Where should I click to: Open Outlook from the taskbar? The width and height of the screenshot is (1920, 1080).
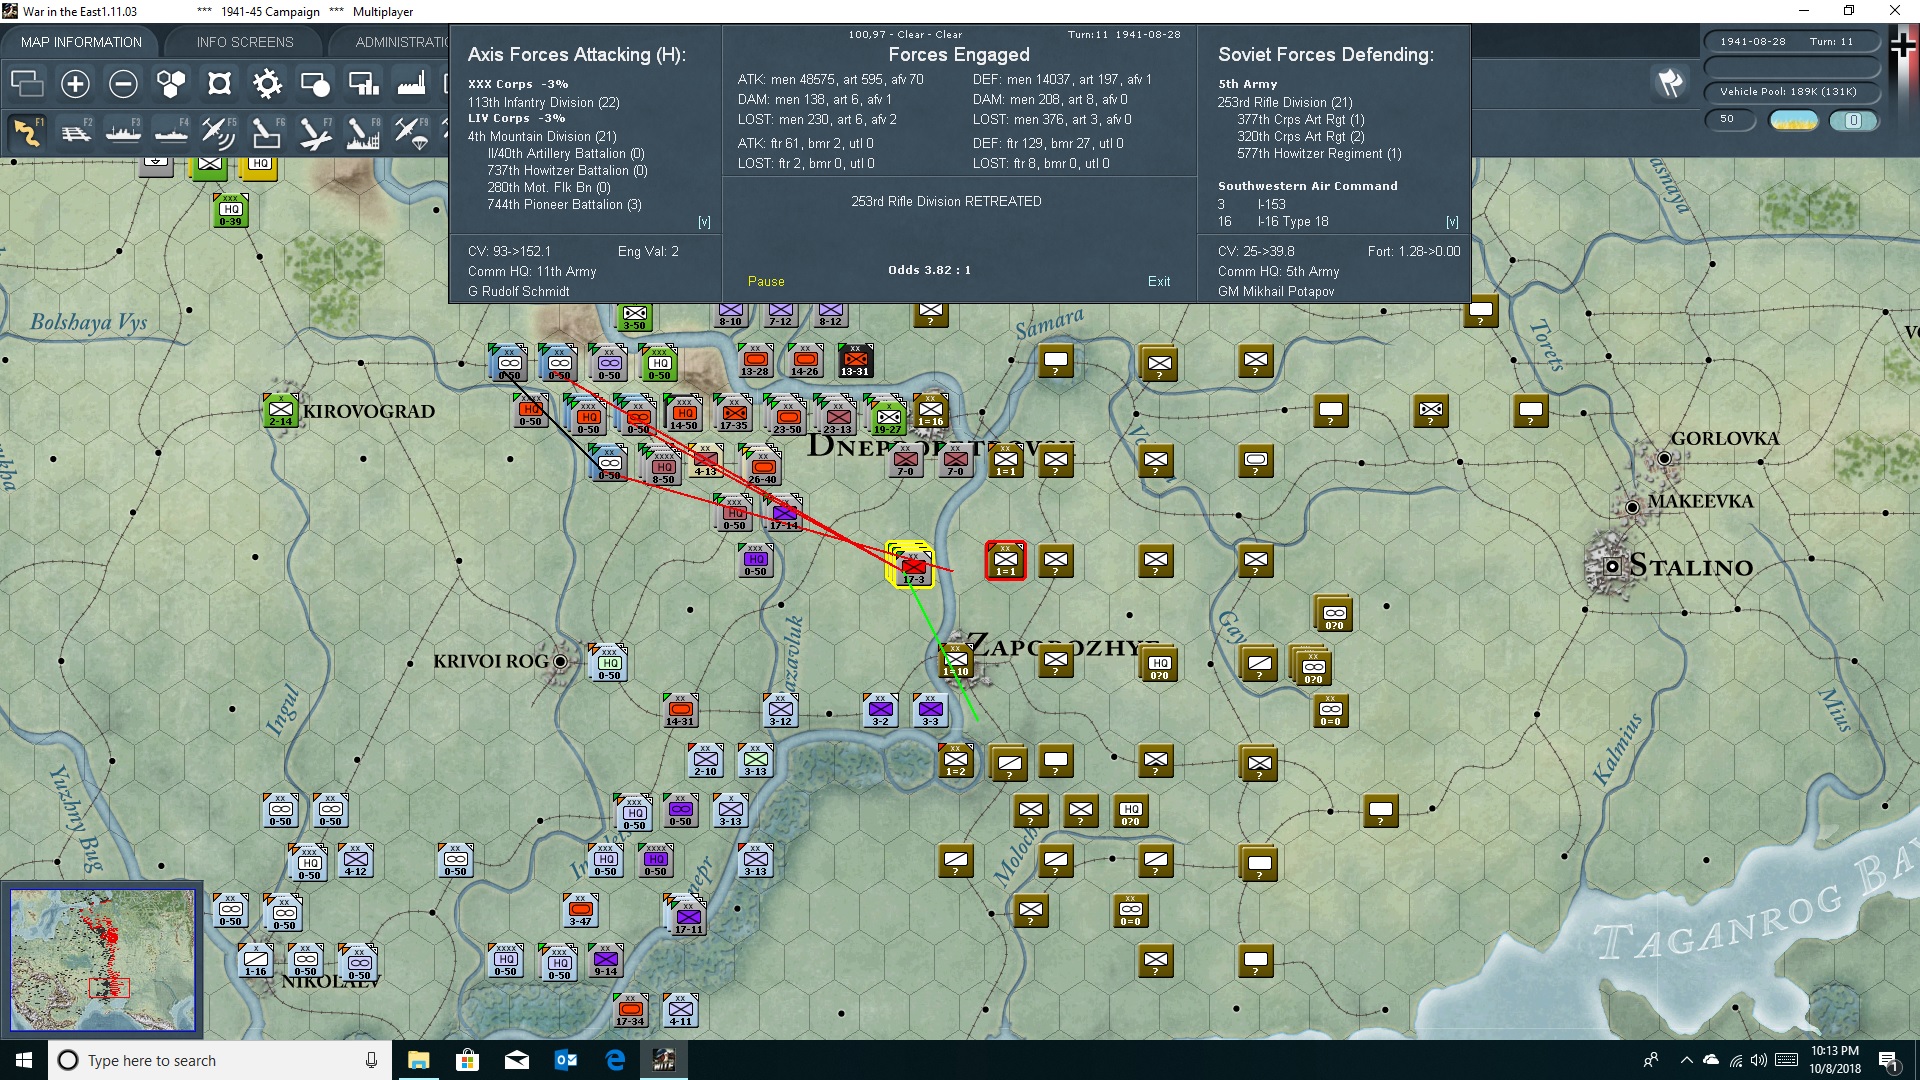pyautogui.click(x=566, y=1060)
